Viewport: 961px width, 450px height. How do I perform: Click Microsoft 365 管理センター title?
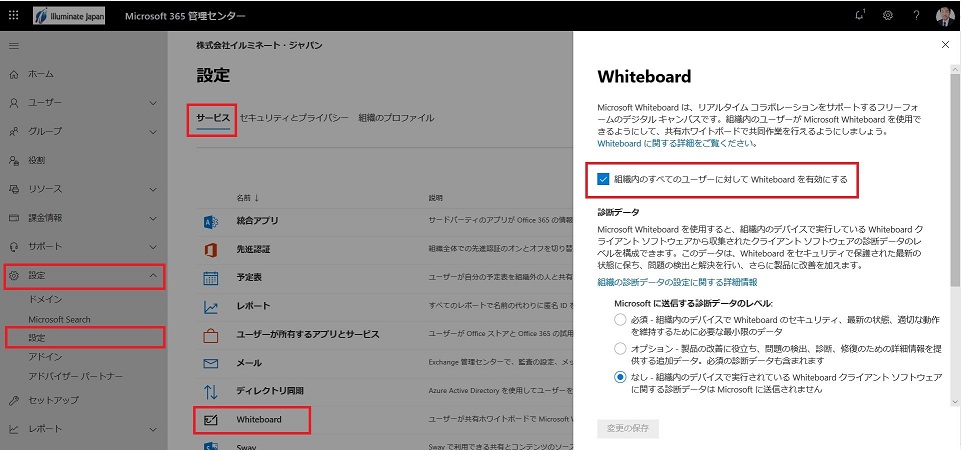(x=185, y=16)
